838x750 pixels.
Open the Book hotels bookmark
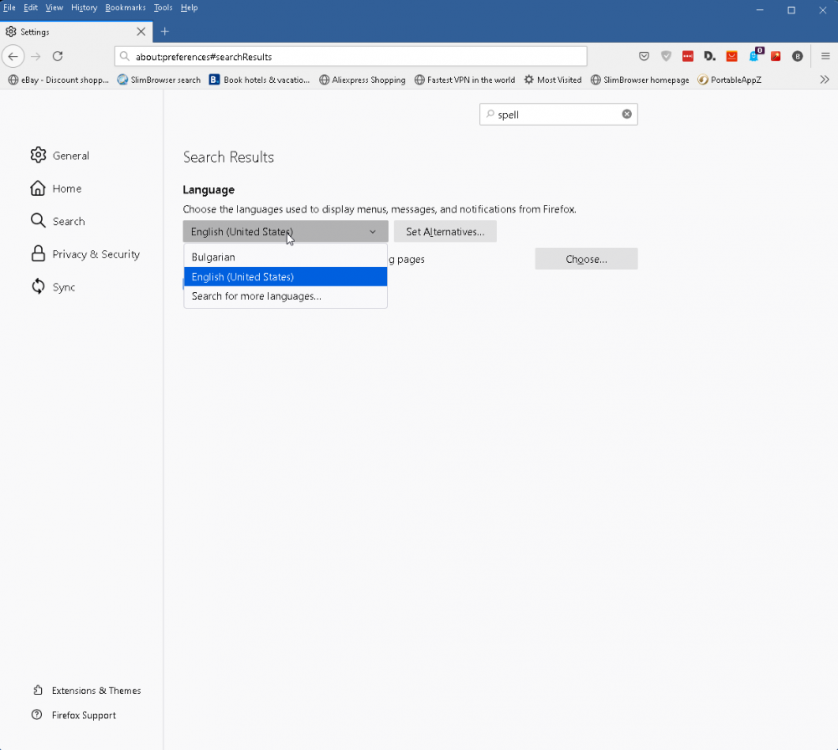click(260, 80)
